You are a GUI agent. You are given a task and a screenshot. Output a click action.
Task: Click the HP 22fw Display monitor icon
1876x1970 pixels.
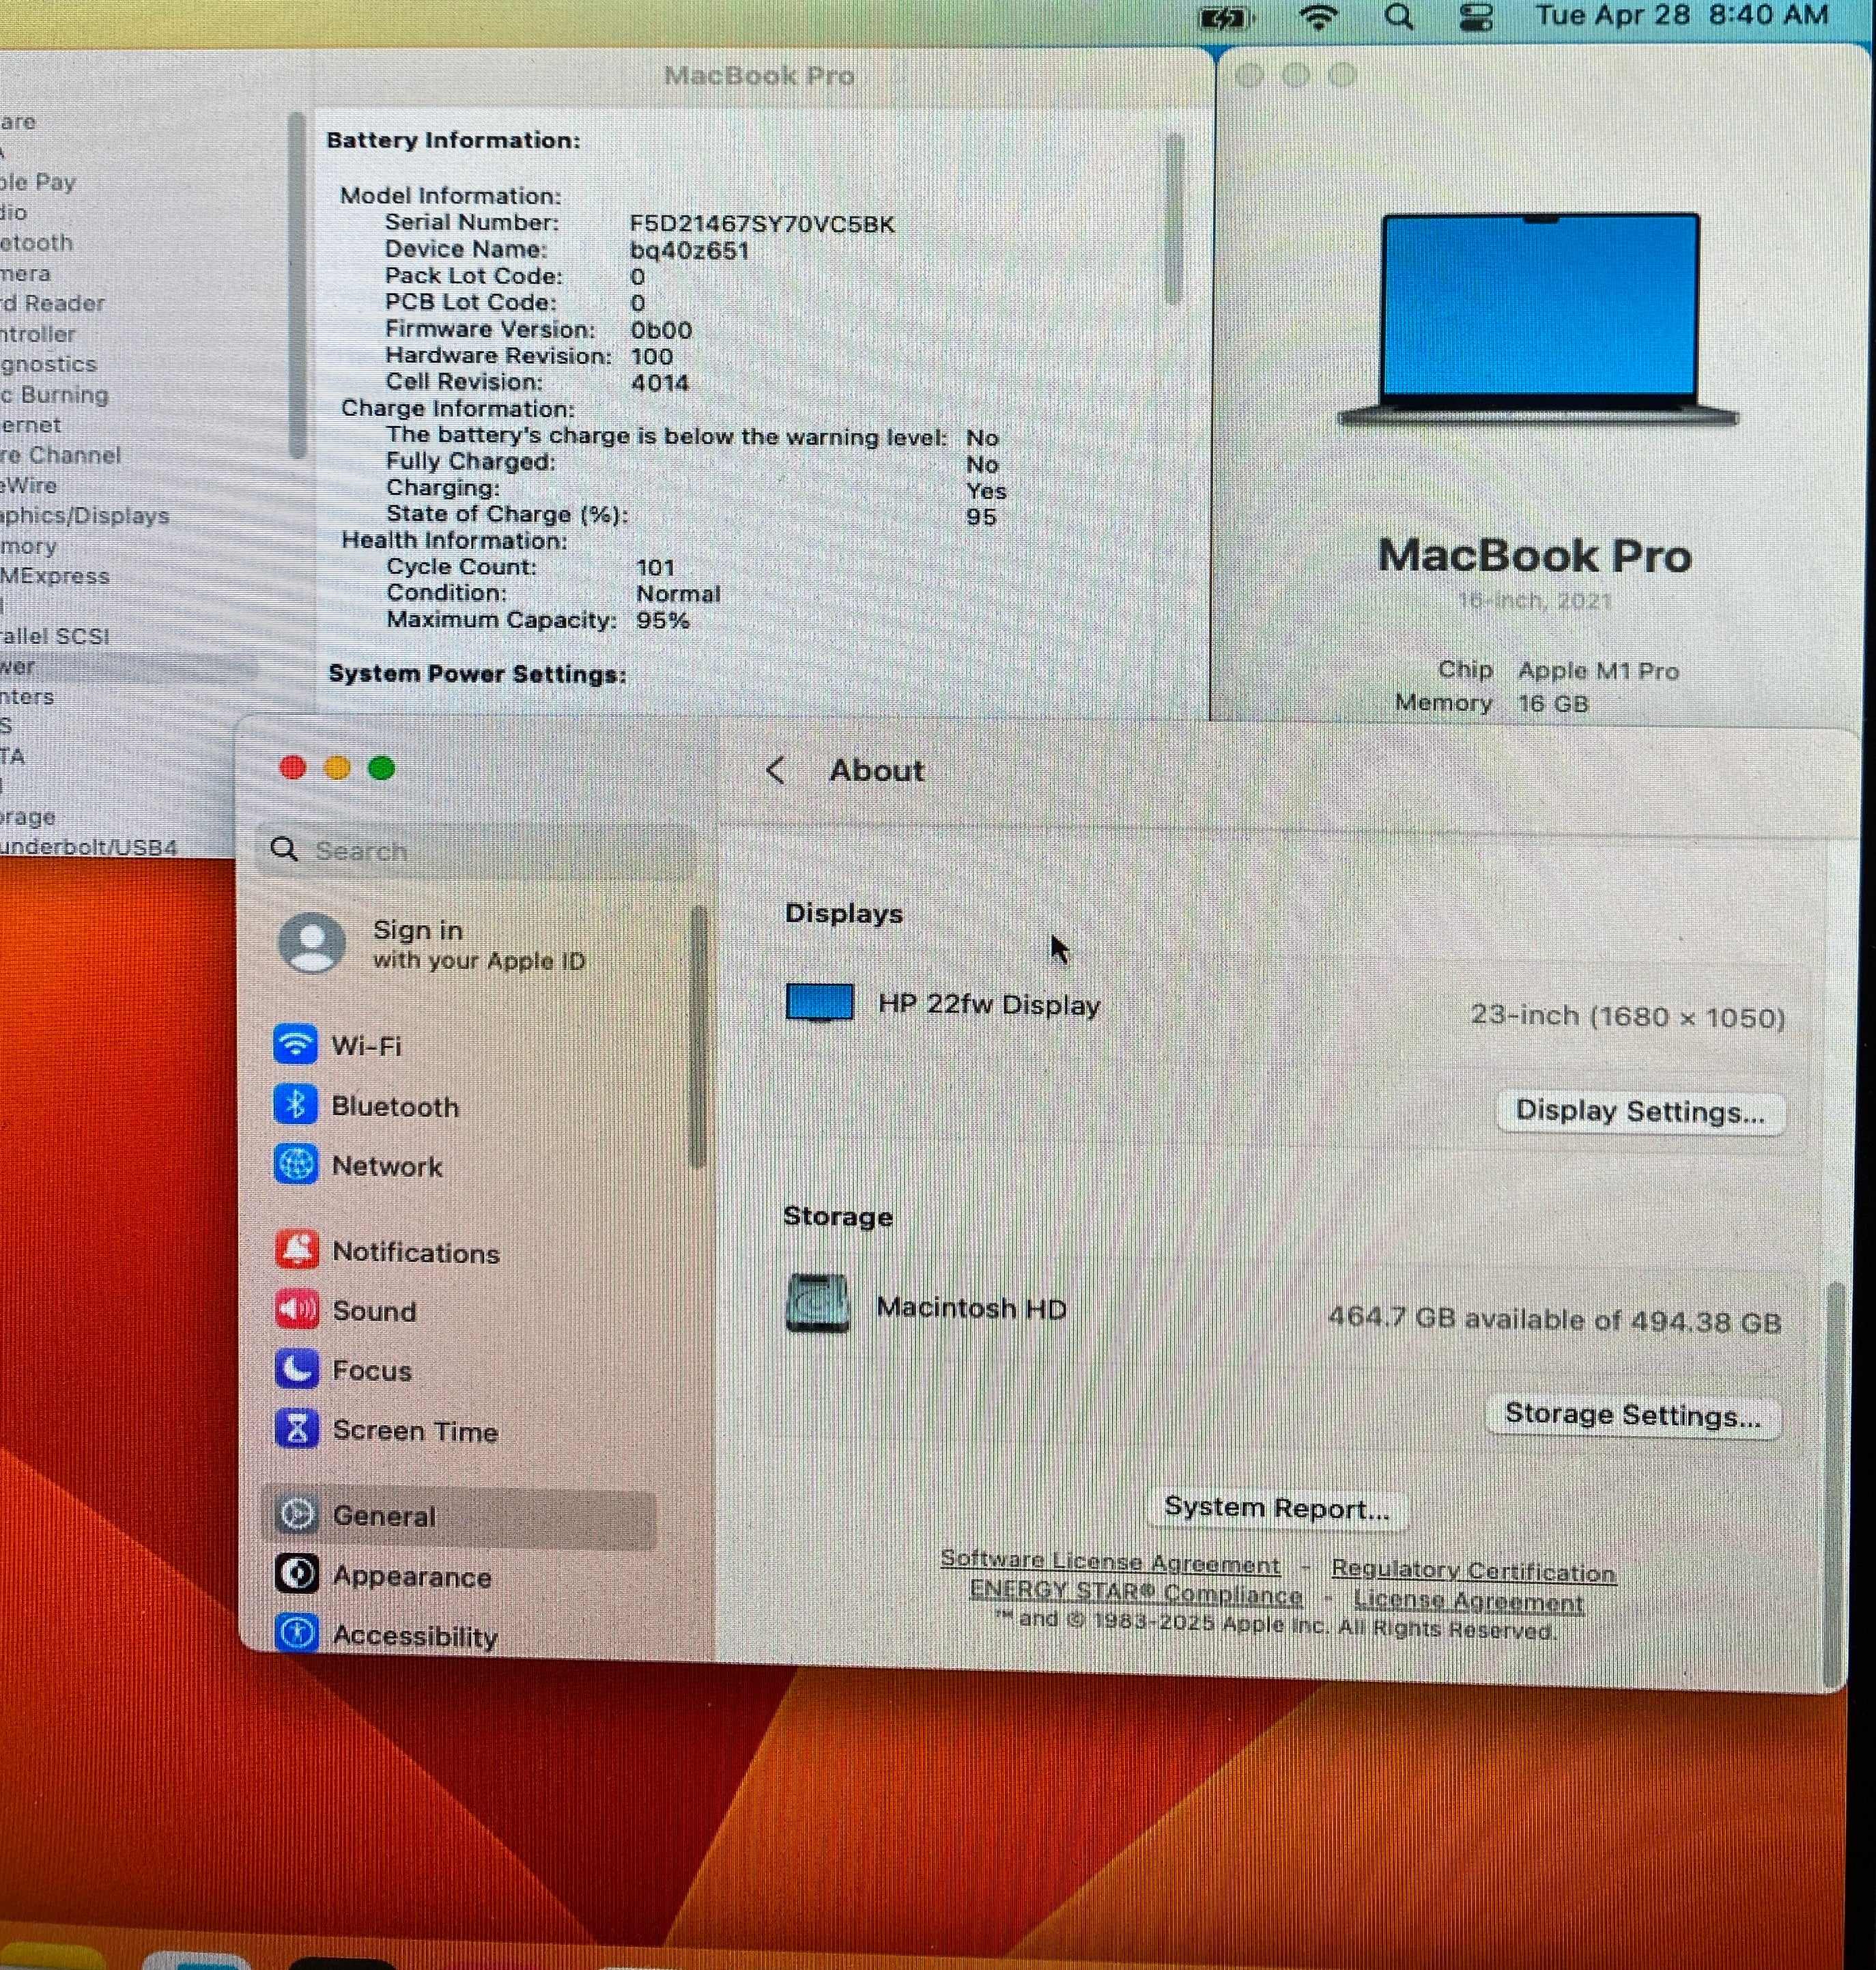tap(819, 1003)
